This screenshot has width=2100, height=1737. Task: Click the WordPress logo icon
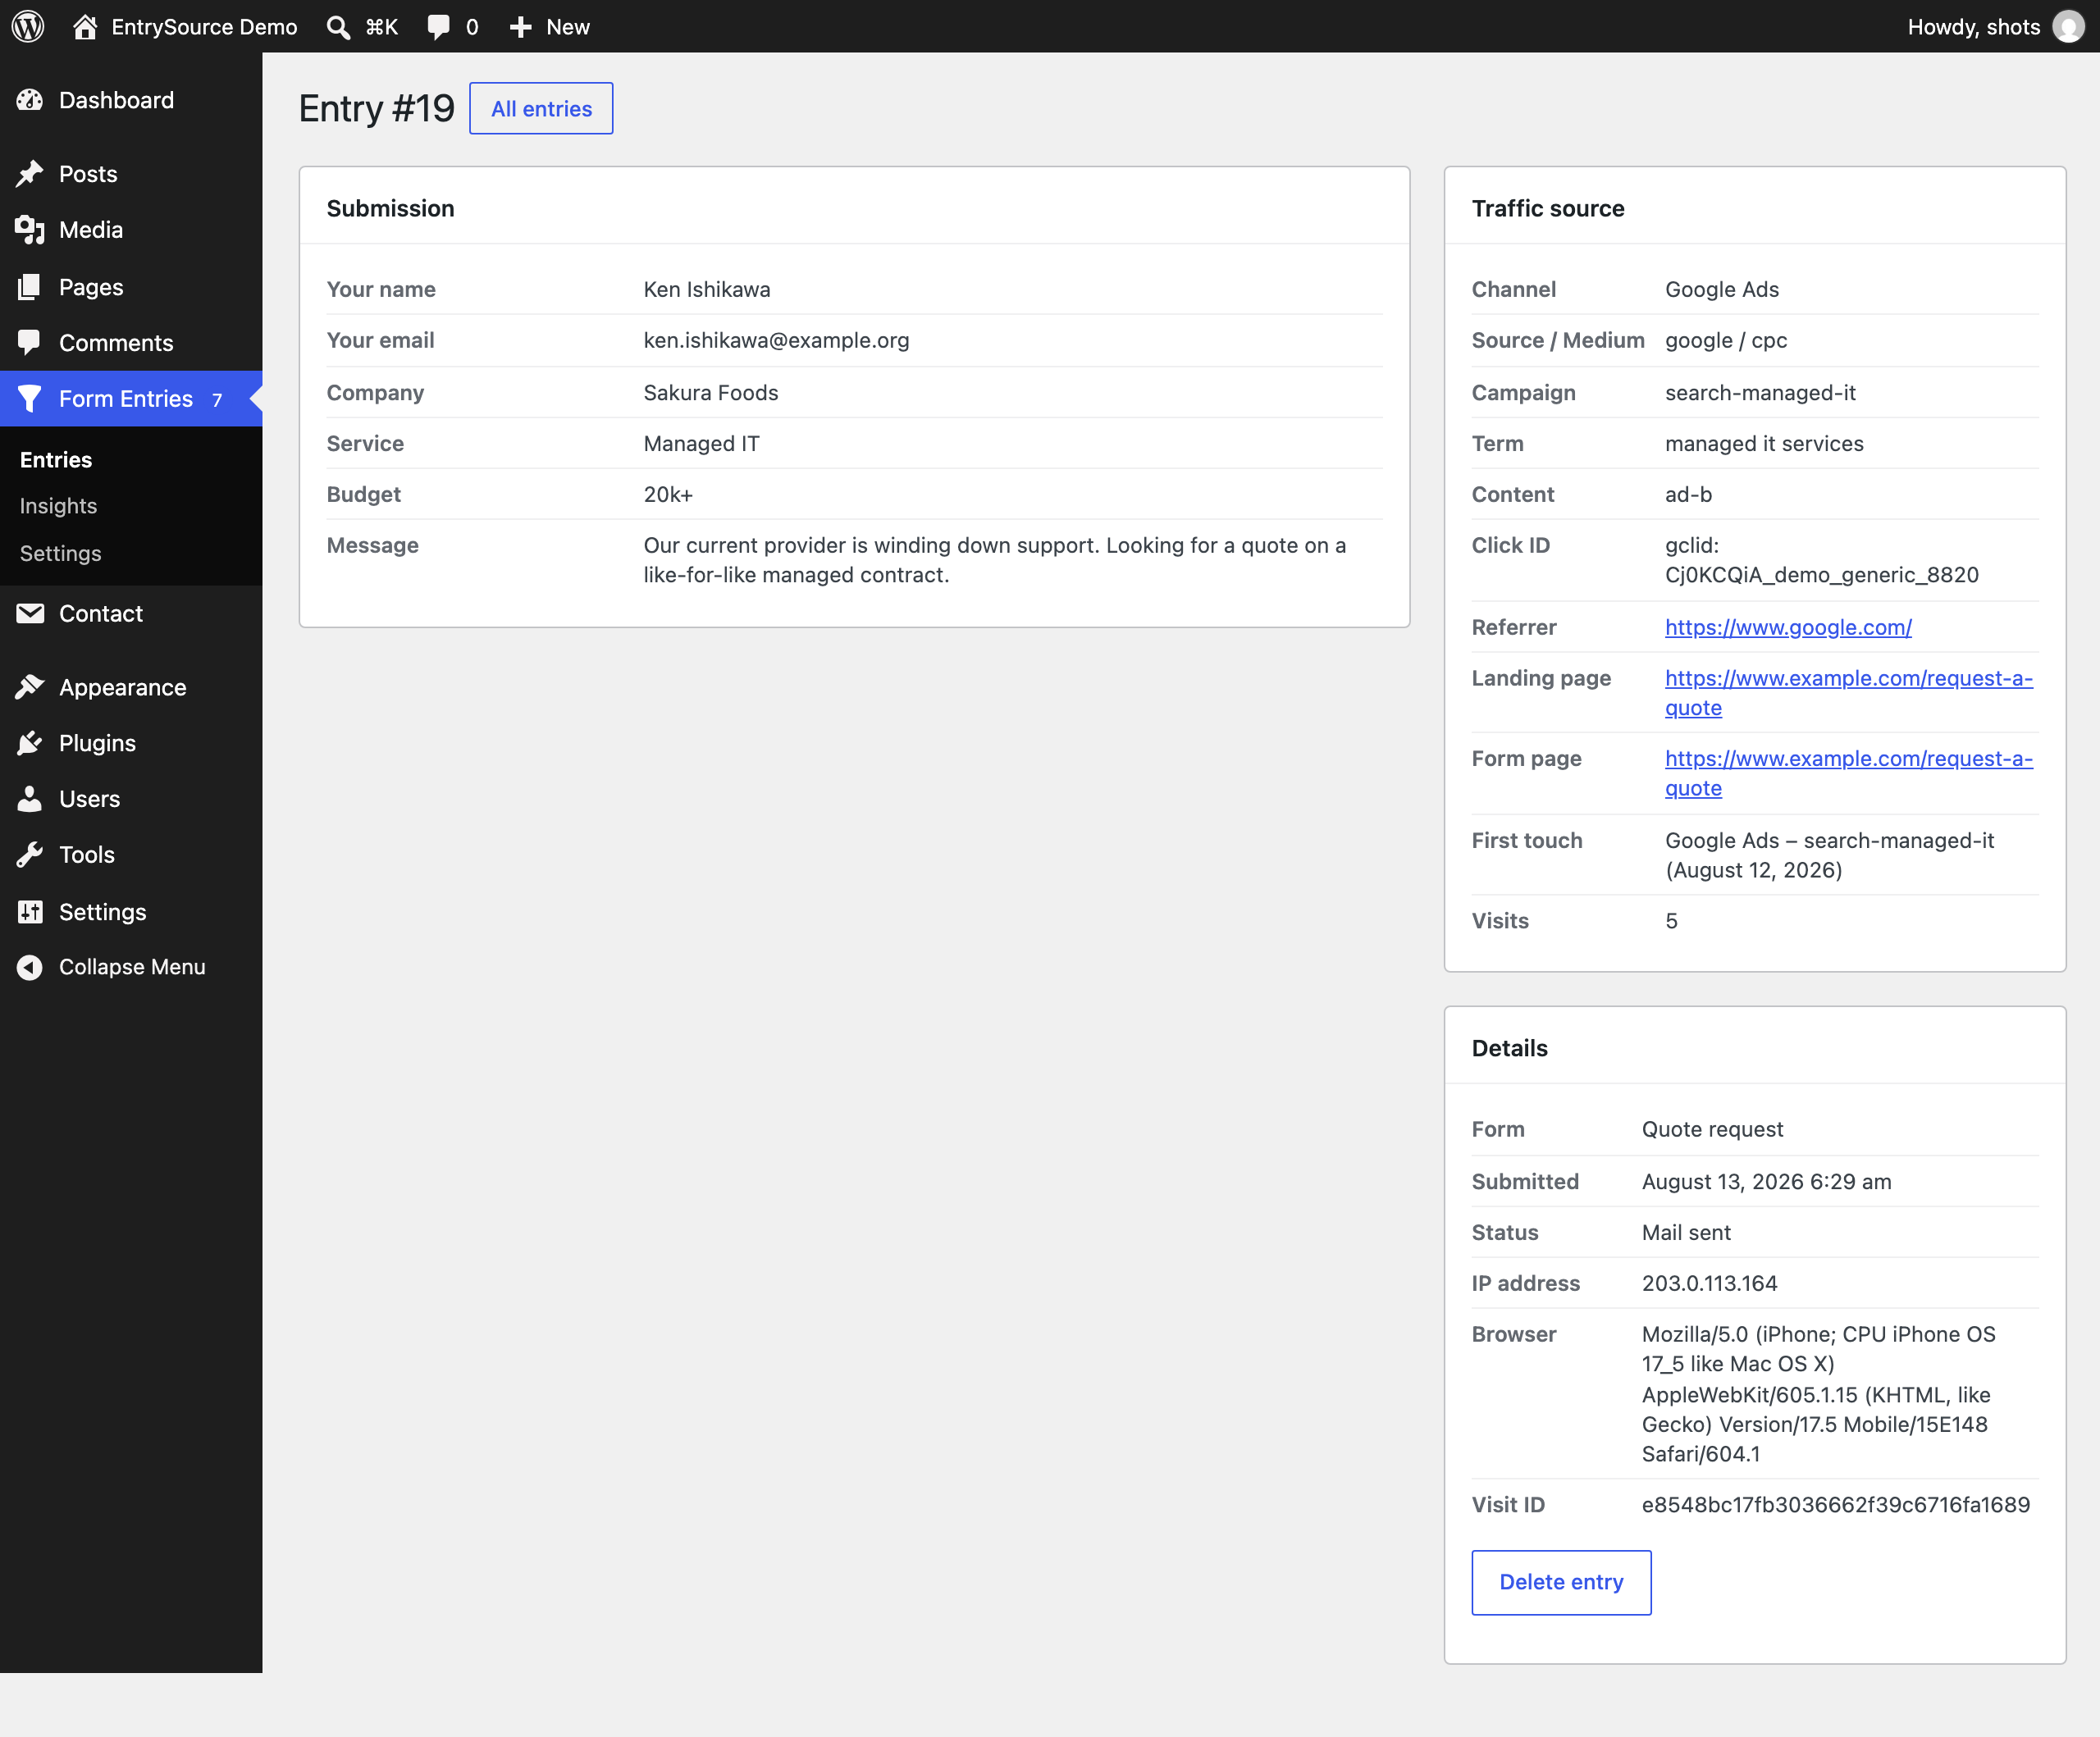point(28,26)
